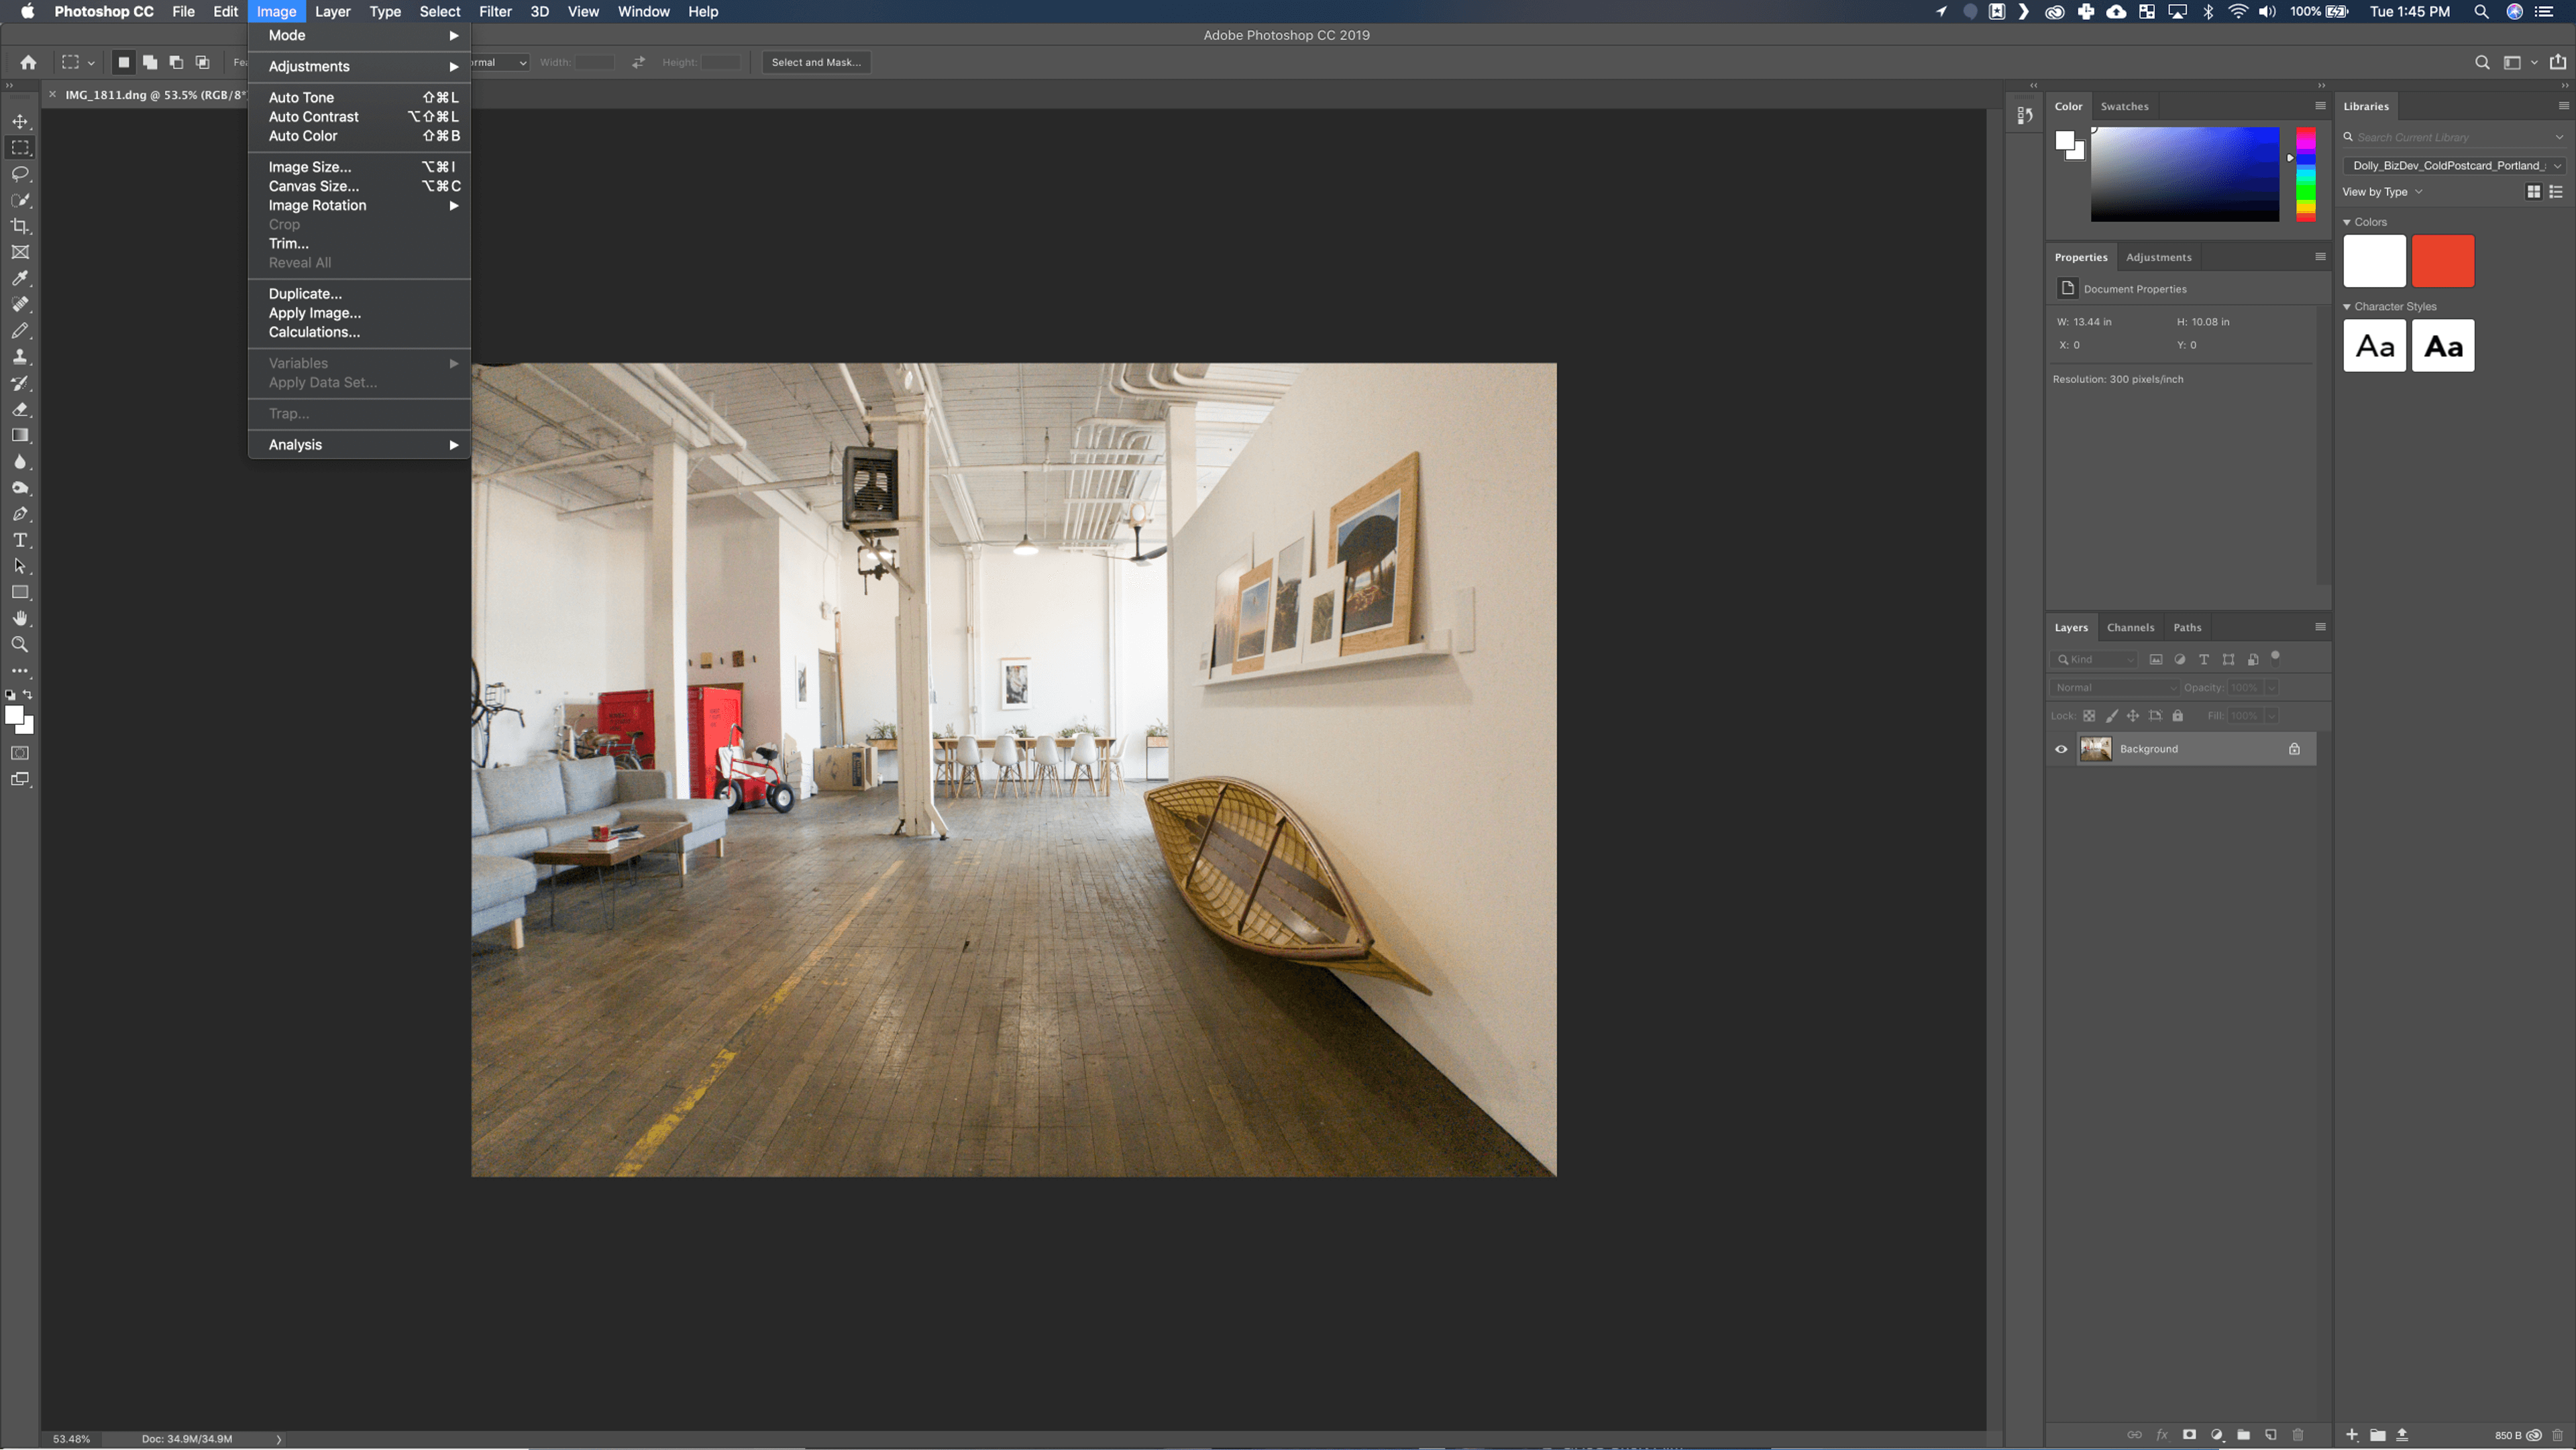Select the Quick Selection tool

coord(20,200)
